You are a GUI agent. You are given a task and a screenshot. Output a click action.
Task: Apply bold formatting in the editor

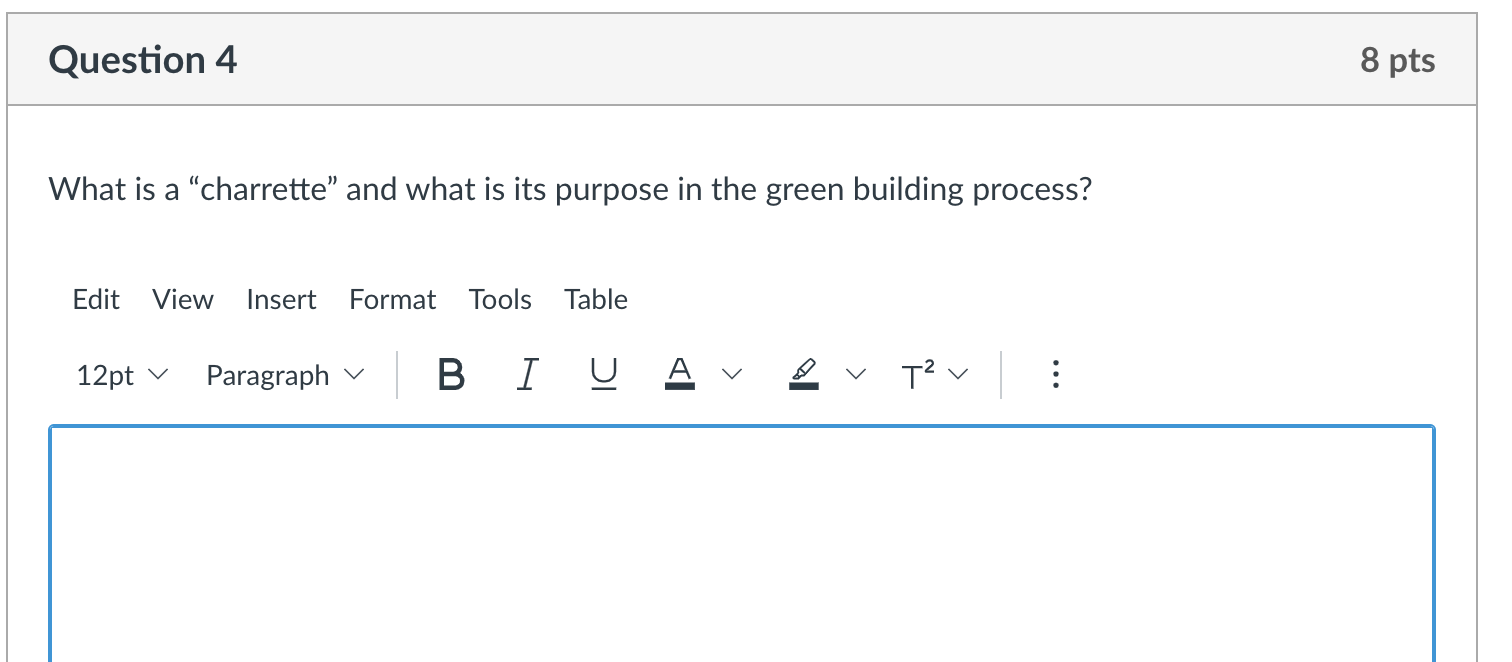450,374
